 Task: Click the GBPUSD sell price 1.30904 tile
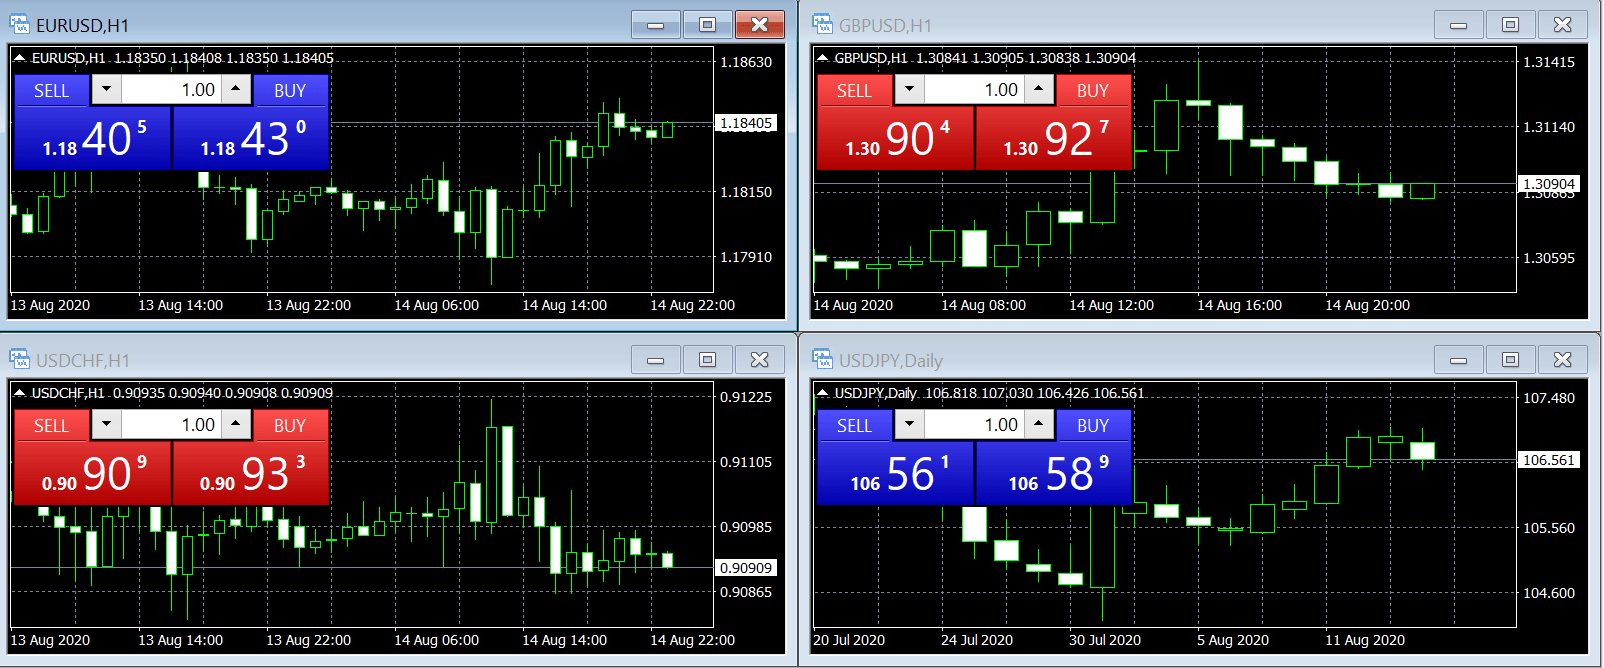point(895,139)
